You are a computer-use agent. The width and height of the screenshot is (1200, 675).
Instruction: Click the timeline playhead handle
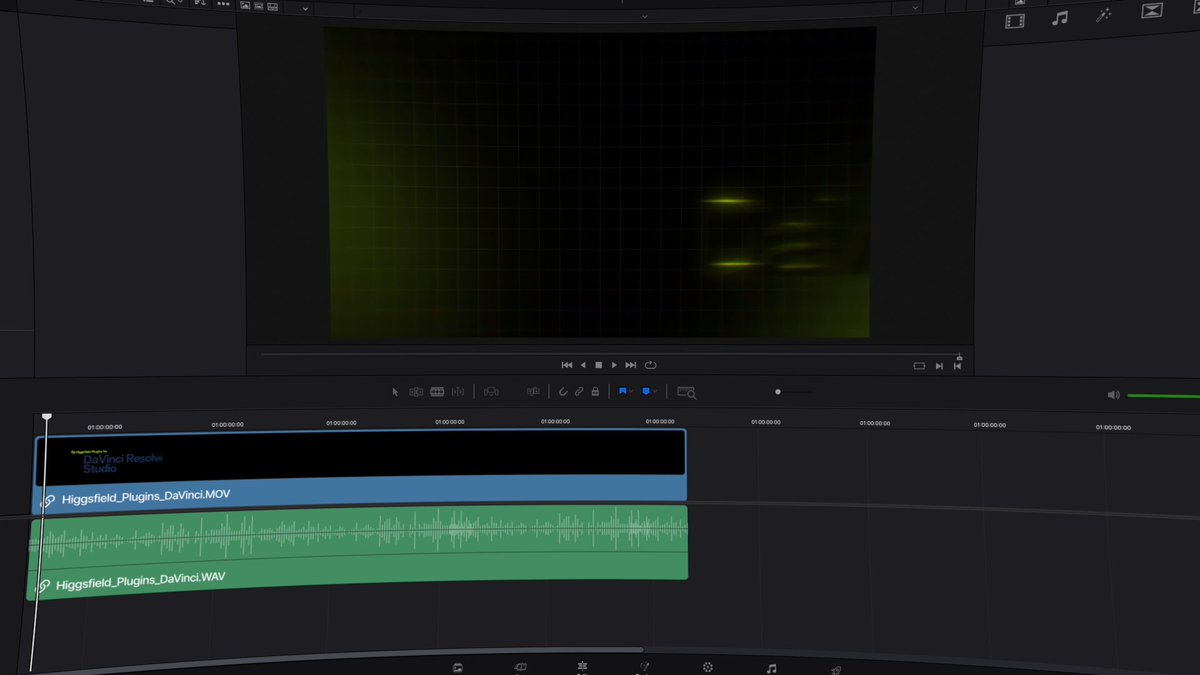[x=46, y=416]
